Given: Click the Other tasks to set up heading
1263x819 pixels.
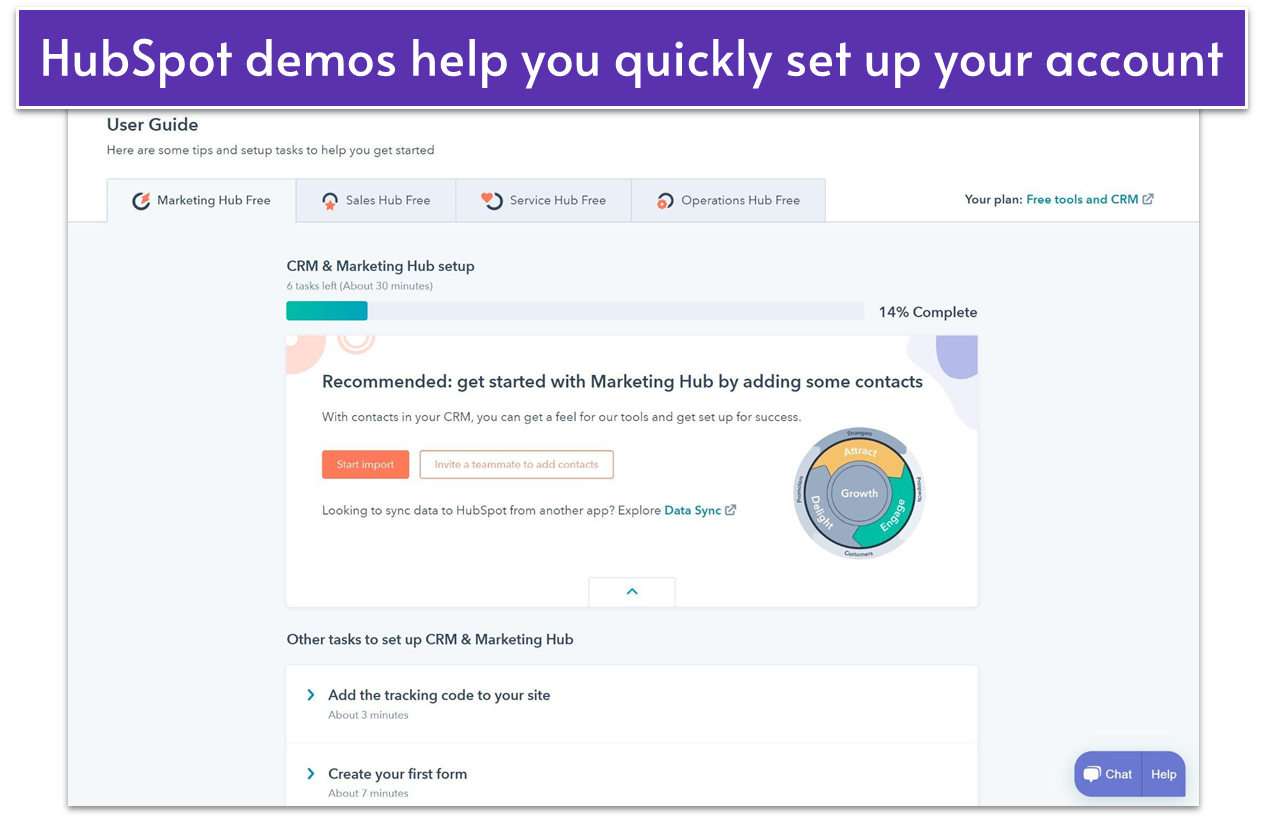Looking at the screenshot, I should tap(430, 639).
